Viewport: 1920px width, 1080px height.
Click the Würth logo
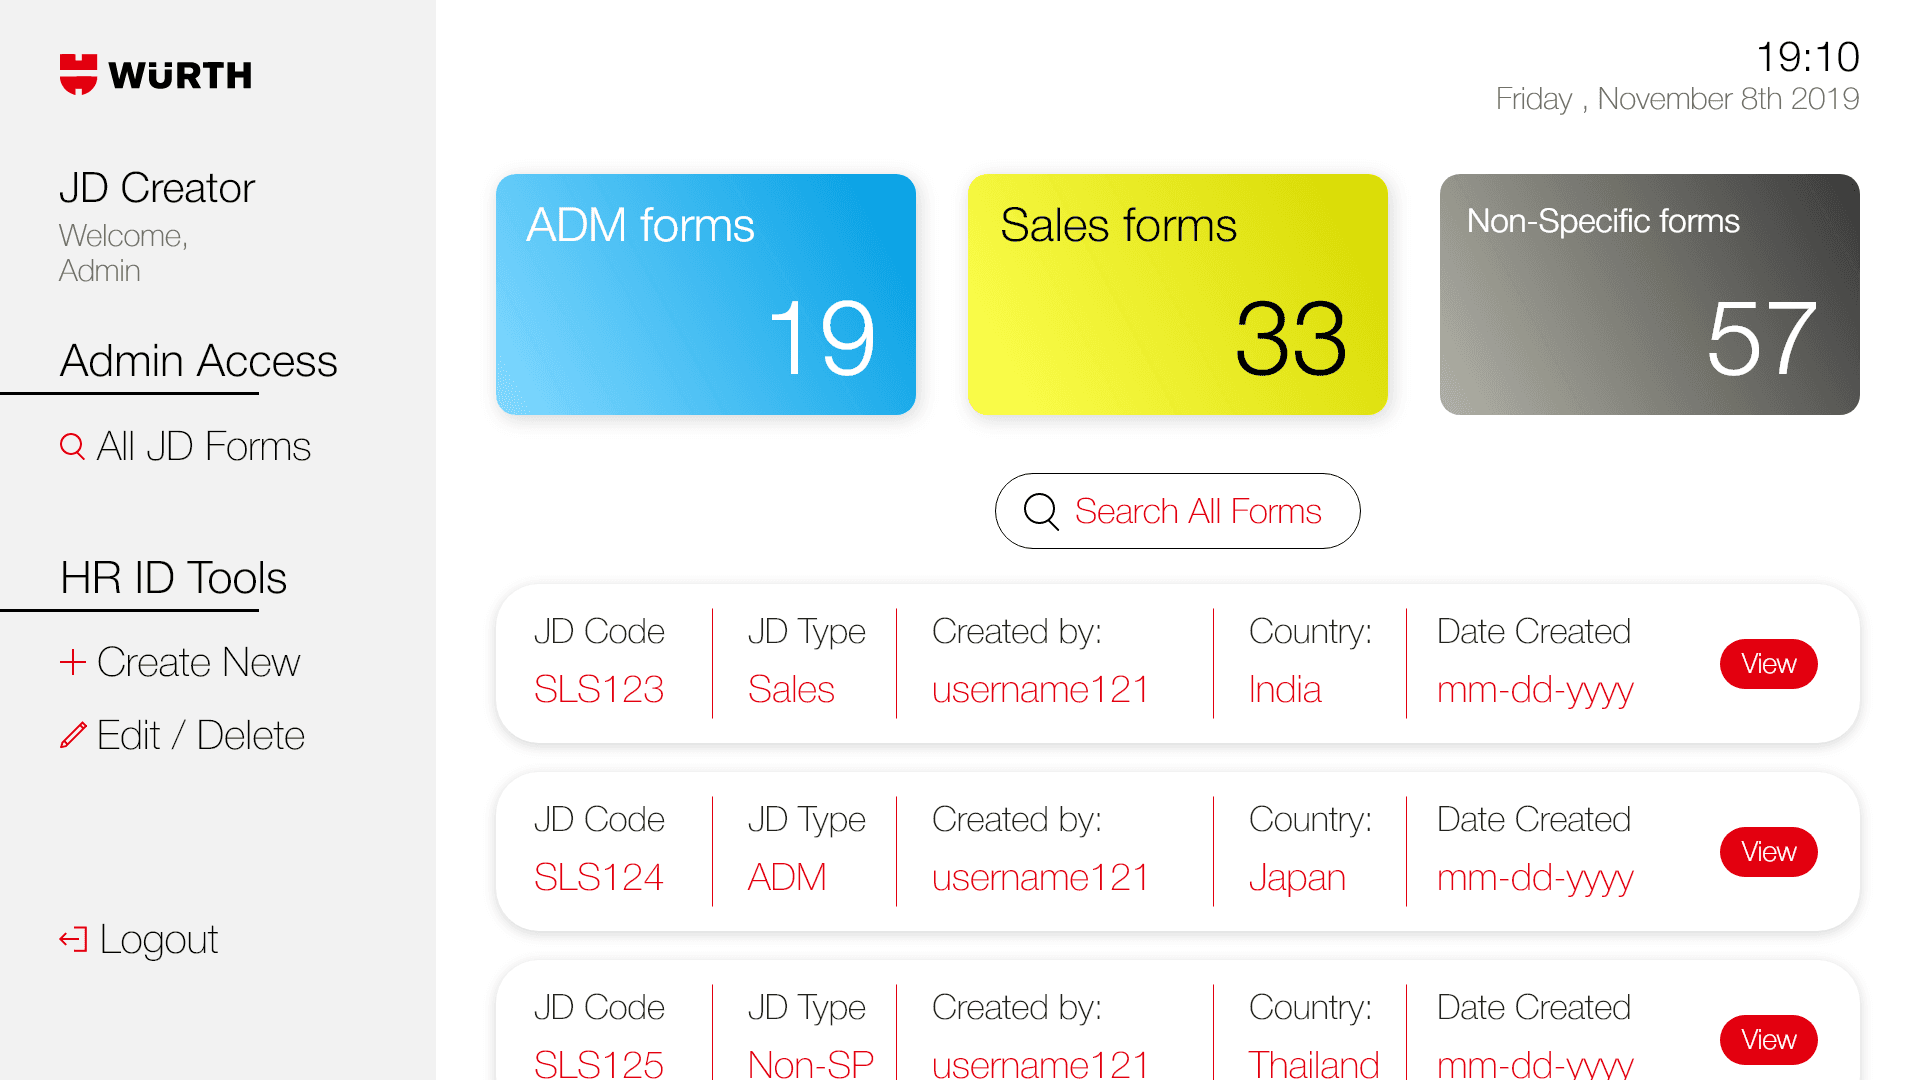(x=155, y=75)
